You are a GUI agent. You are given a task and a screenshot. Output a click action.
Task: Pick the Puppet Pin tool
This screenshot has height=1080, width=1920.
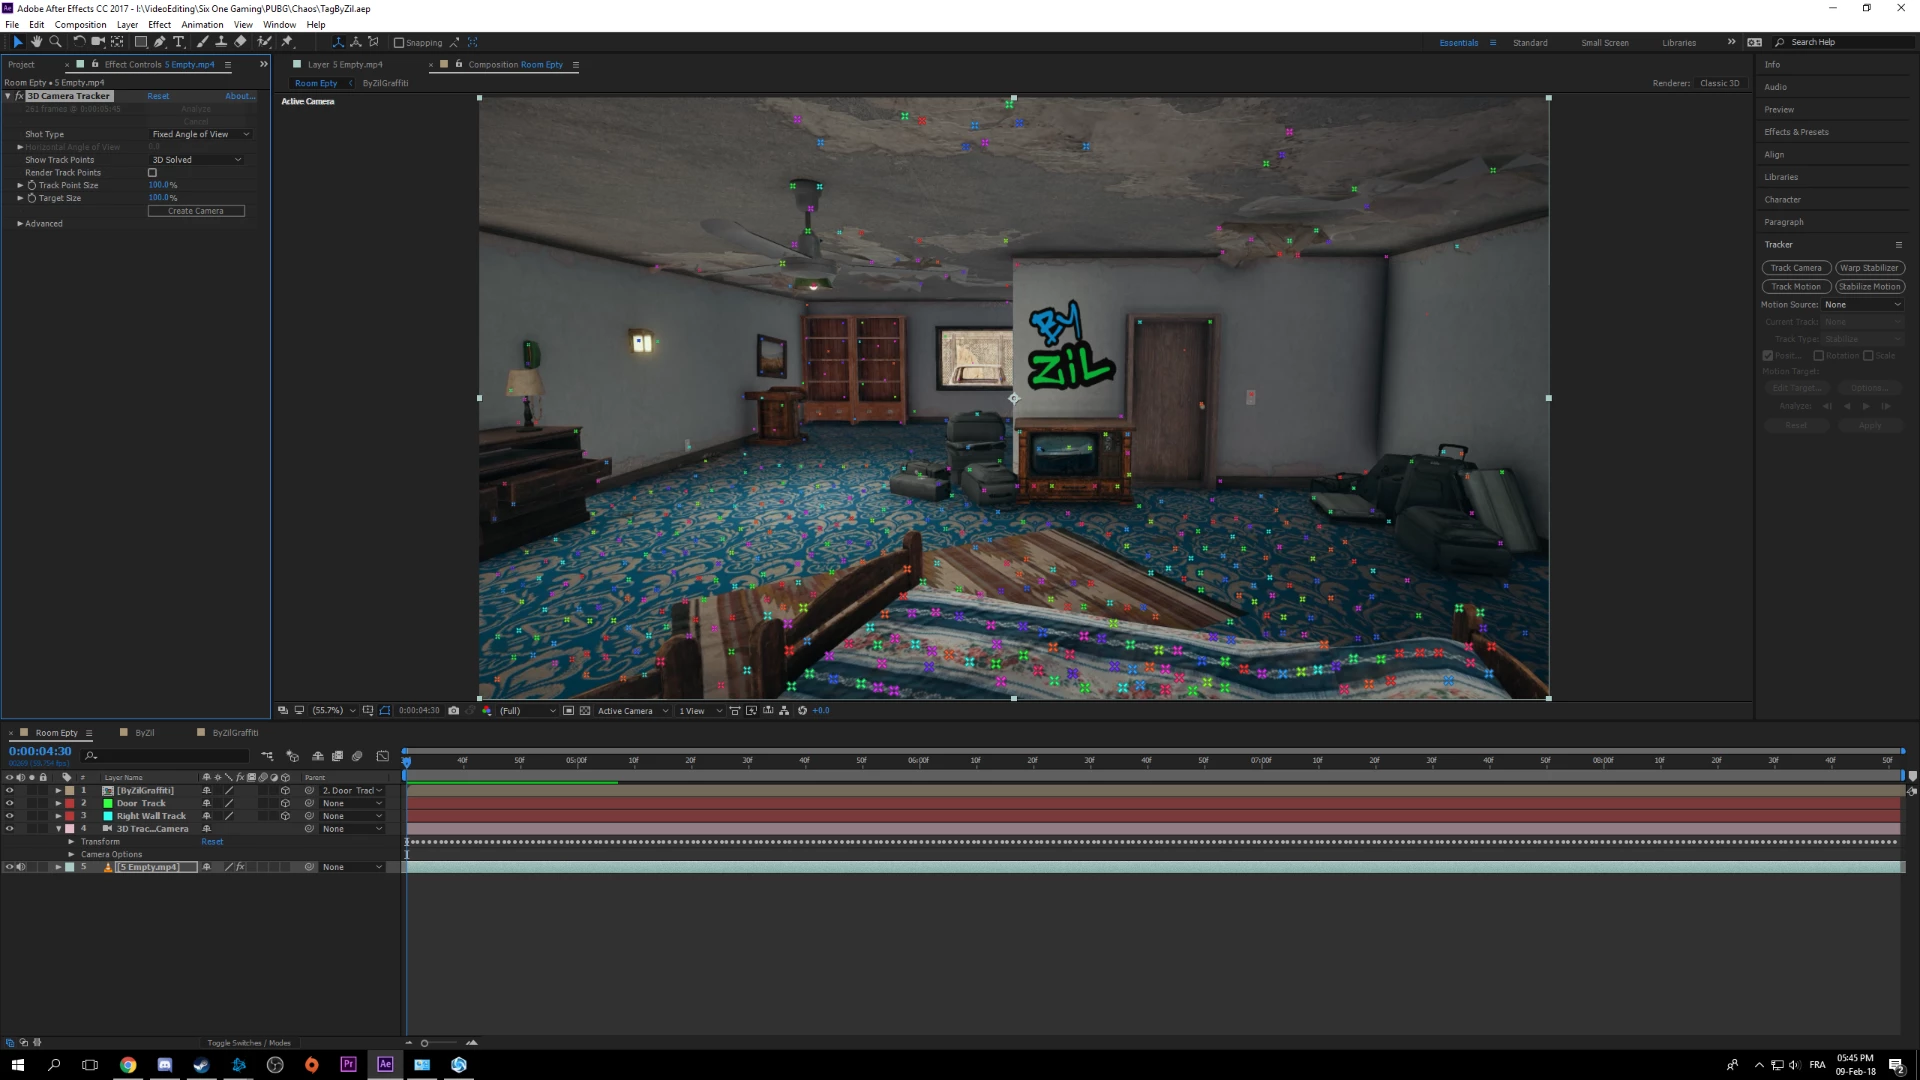[x=287, y=42]
